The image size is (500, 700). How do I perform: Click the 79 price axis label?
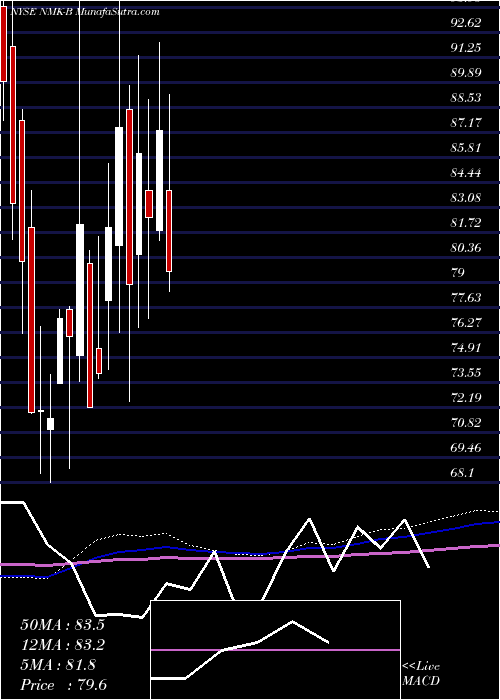458,272
